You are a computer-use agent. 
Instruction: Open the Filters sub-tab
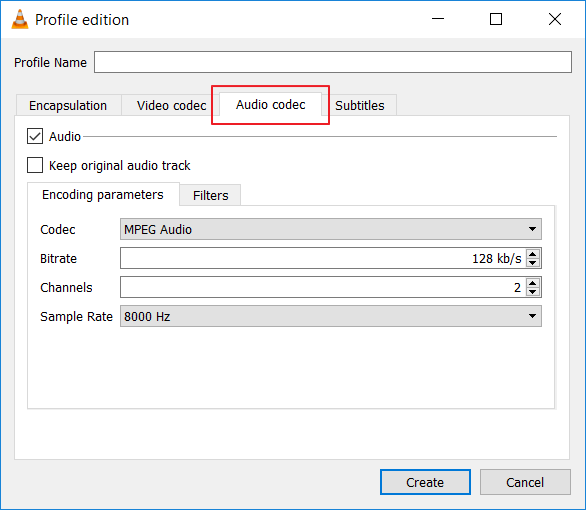[210, 195]
